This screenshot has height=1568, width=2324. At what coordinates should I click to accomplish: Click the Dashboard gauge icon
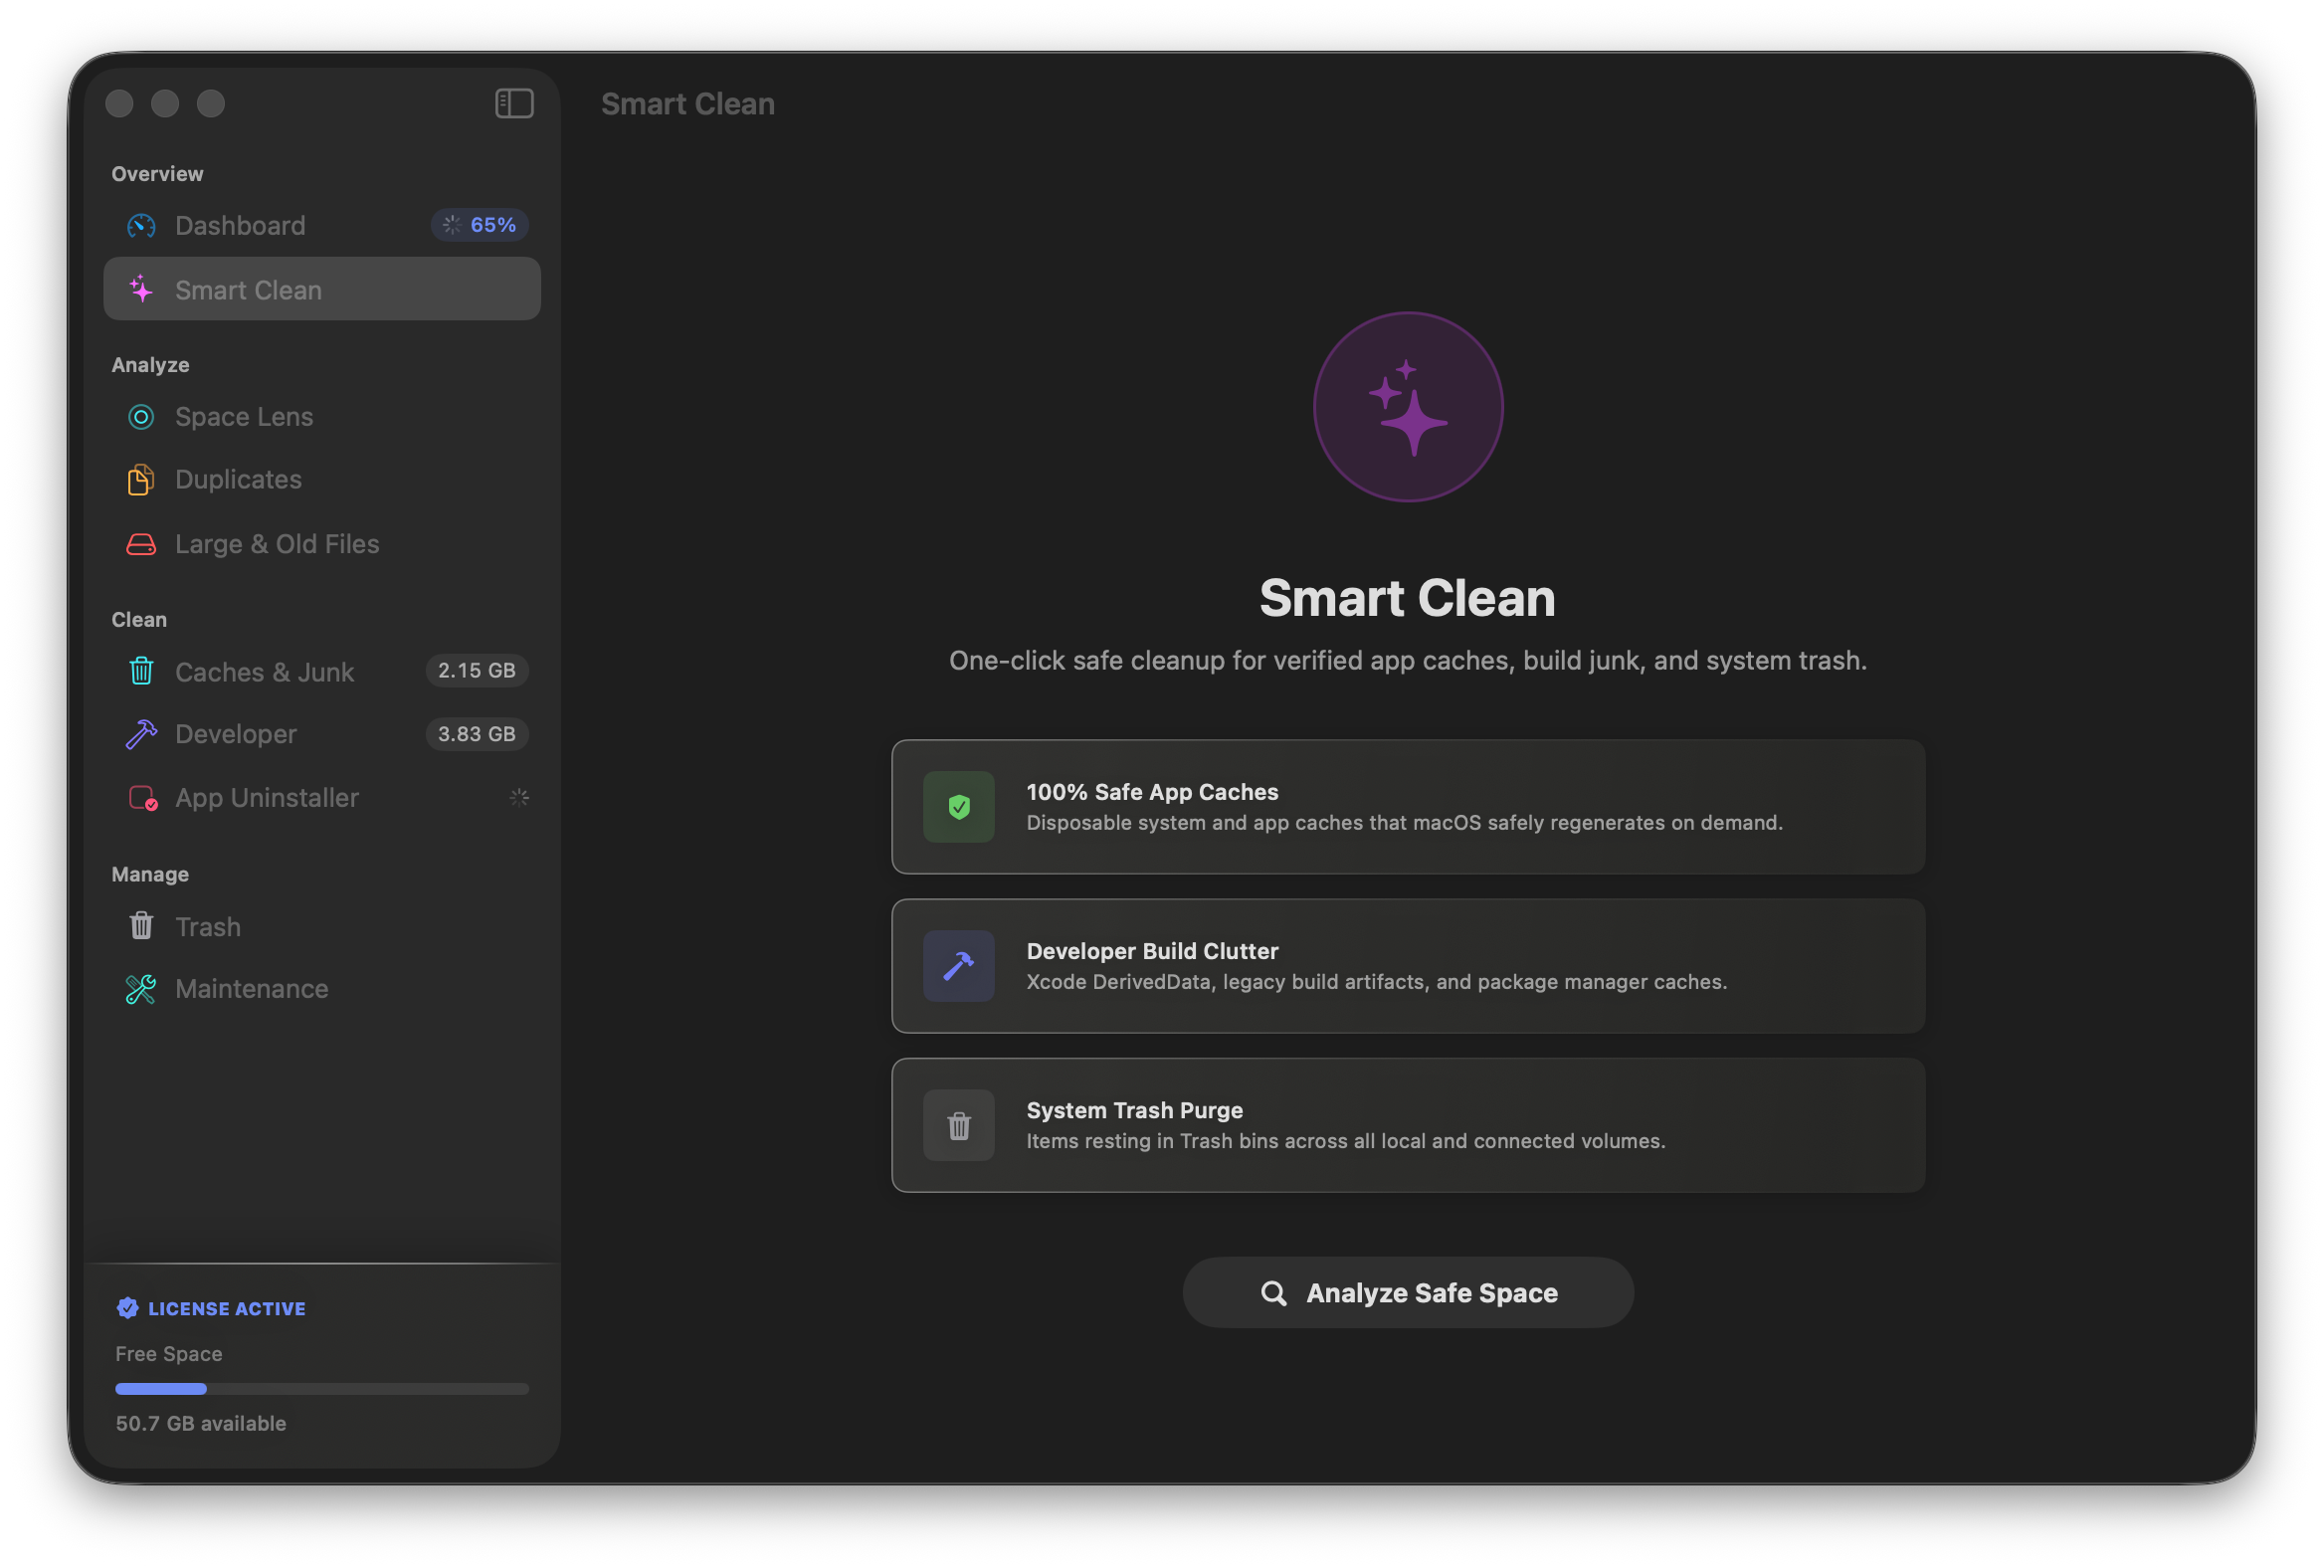141,226
